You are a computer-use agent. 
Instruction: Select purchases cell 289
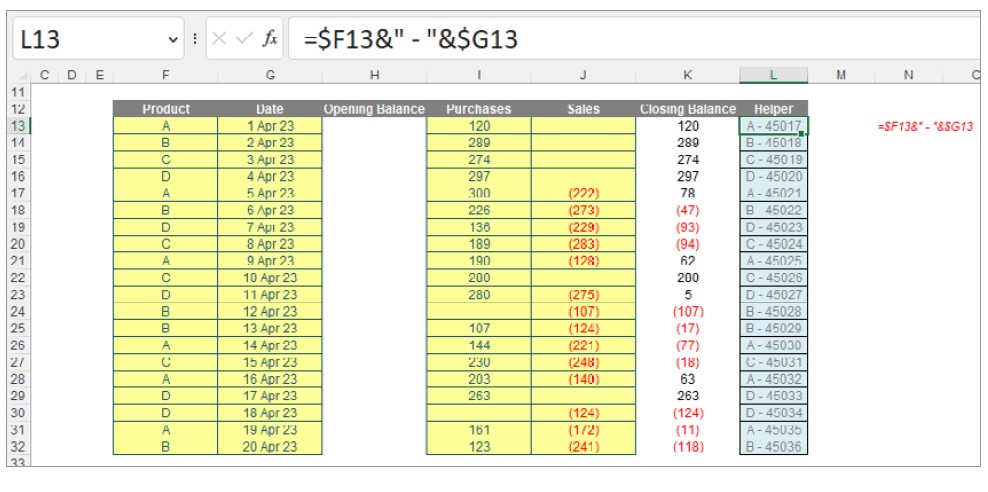479,142
